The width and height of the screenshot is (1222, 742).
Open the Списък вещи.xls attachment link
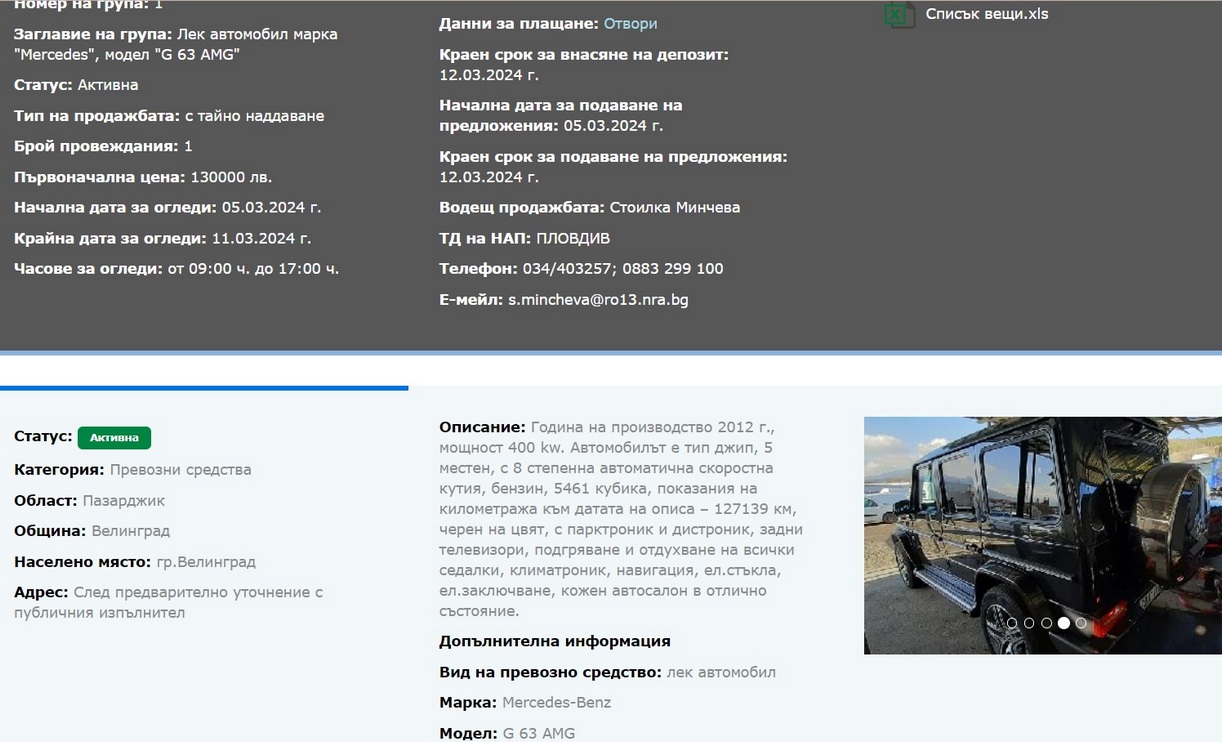click(986, 14)
